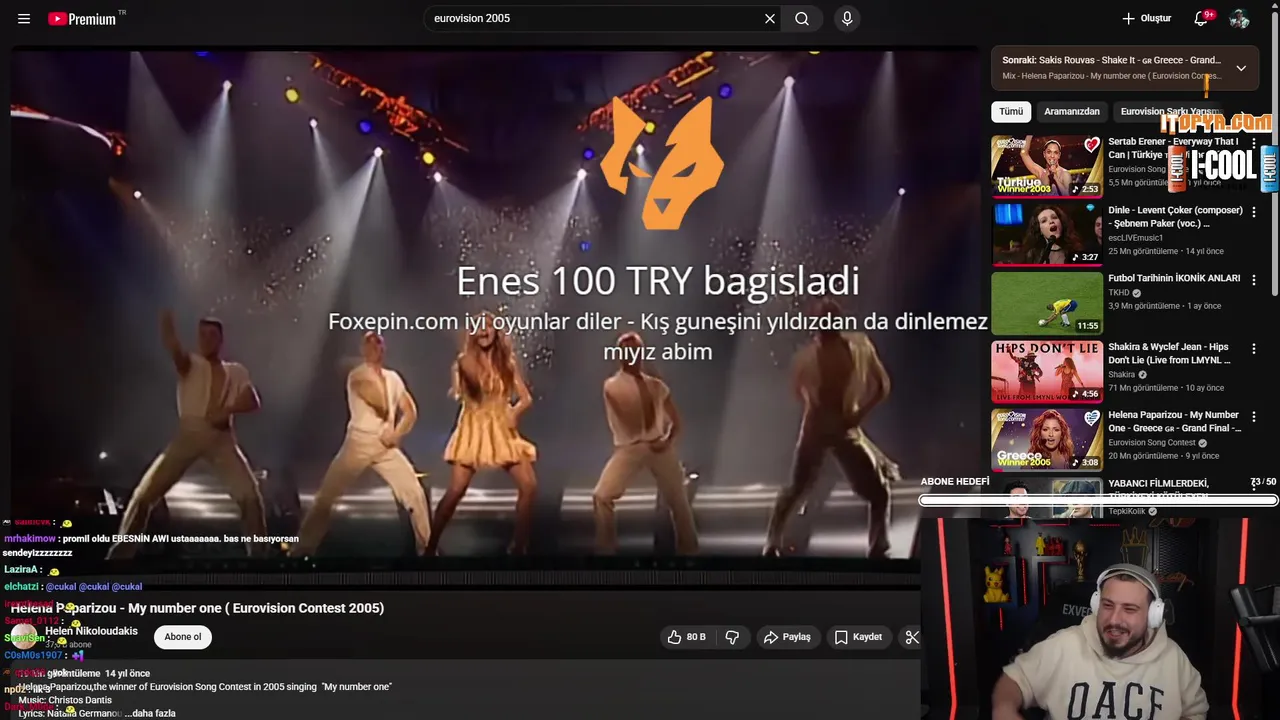Click the Eurovision Song Contest channel under Helena video
Image resolution: width=1280 pixels, height=720 pixels.
pos(1152,443)
